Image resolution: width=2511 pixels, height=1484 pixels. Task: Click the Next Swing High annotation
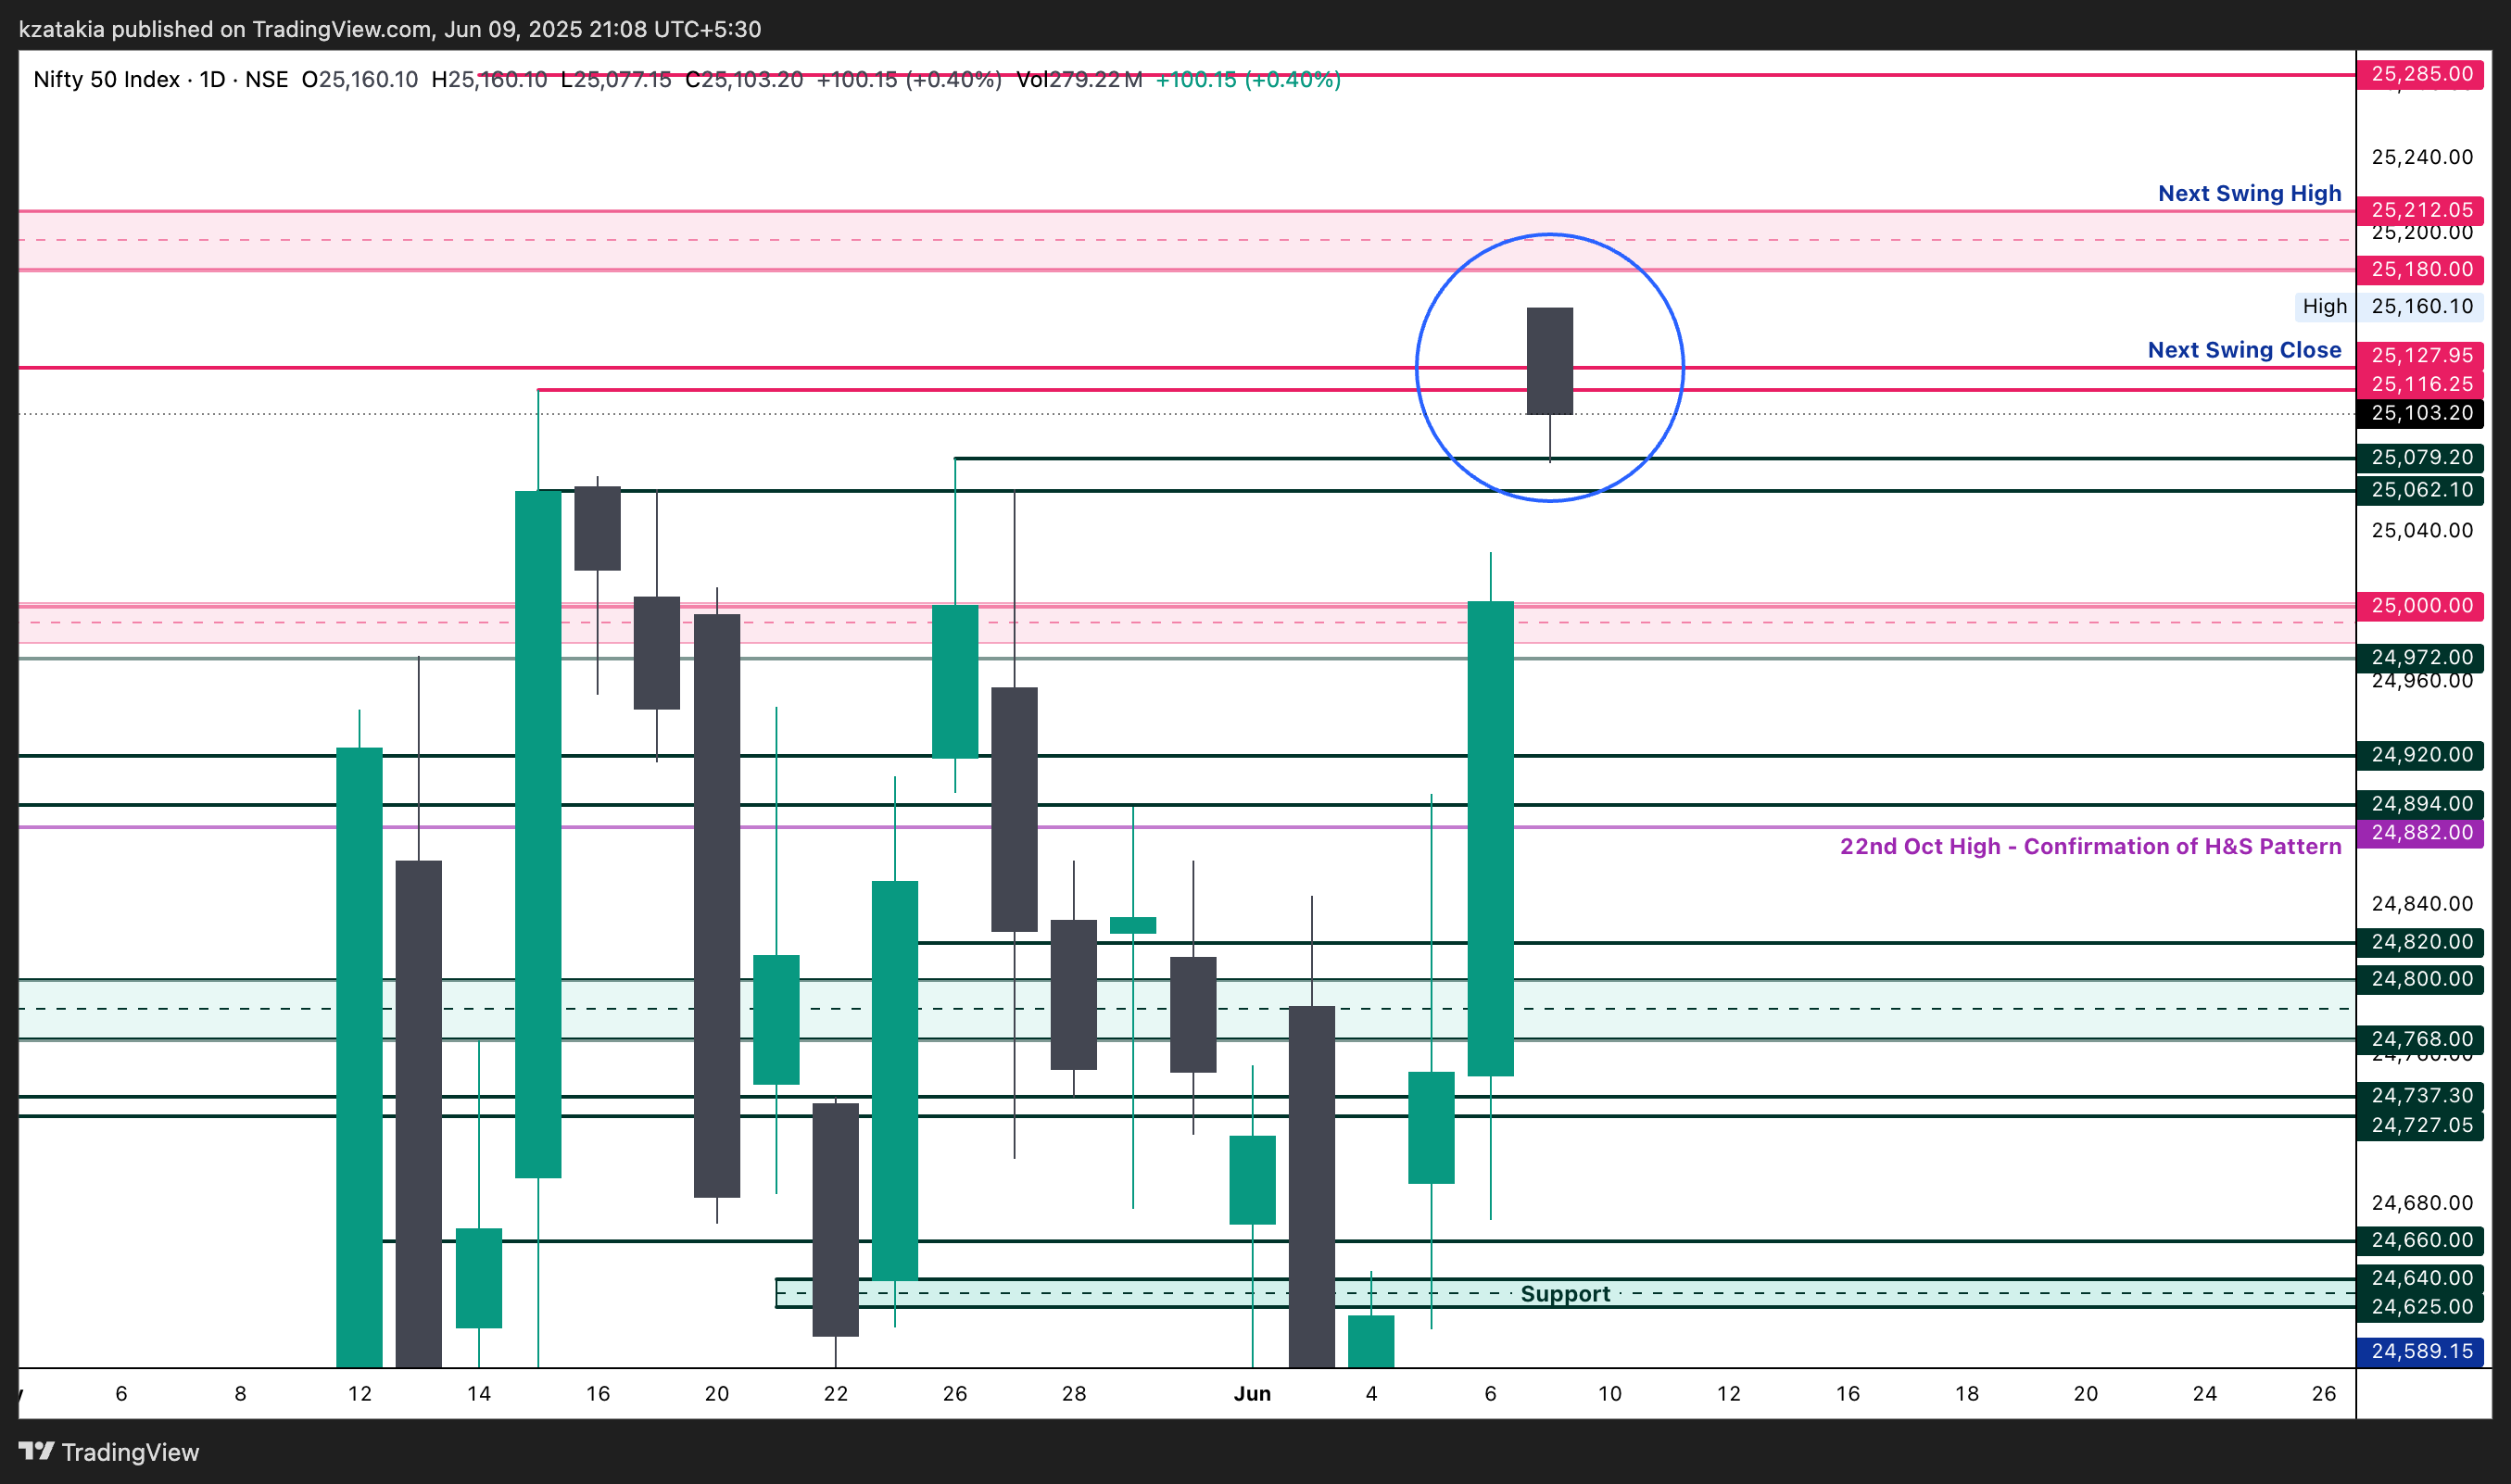point(2249,193)
